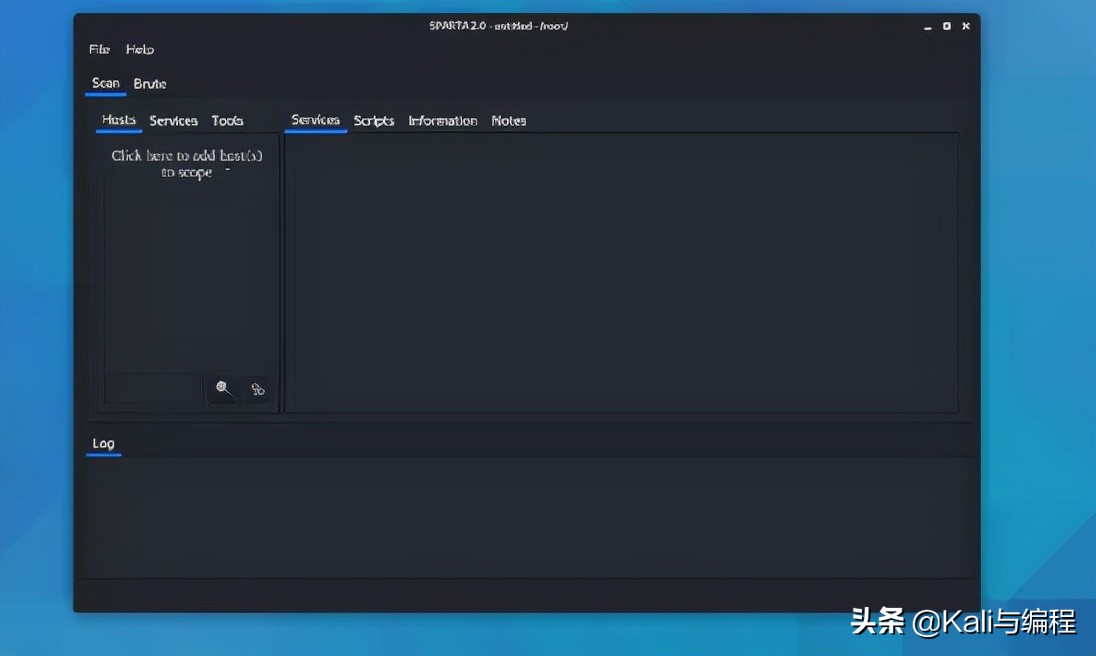Open advanced filter options icon
Screen dimensions: 1096x656
(258, 389)
